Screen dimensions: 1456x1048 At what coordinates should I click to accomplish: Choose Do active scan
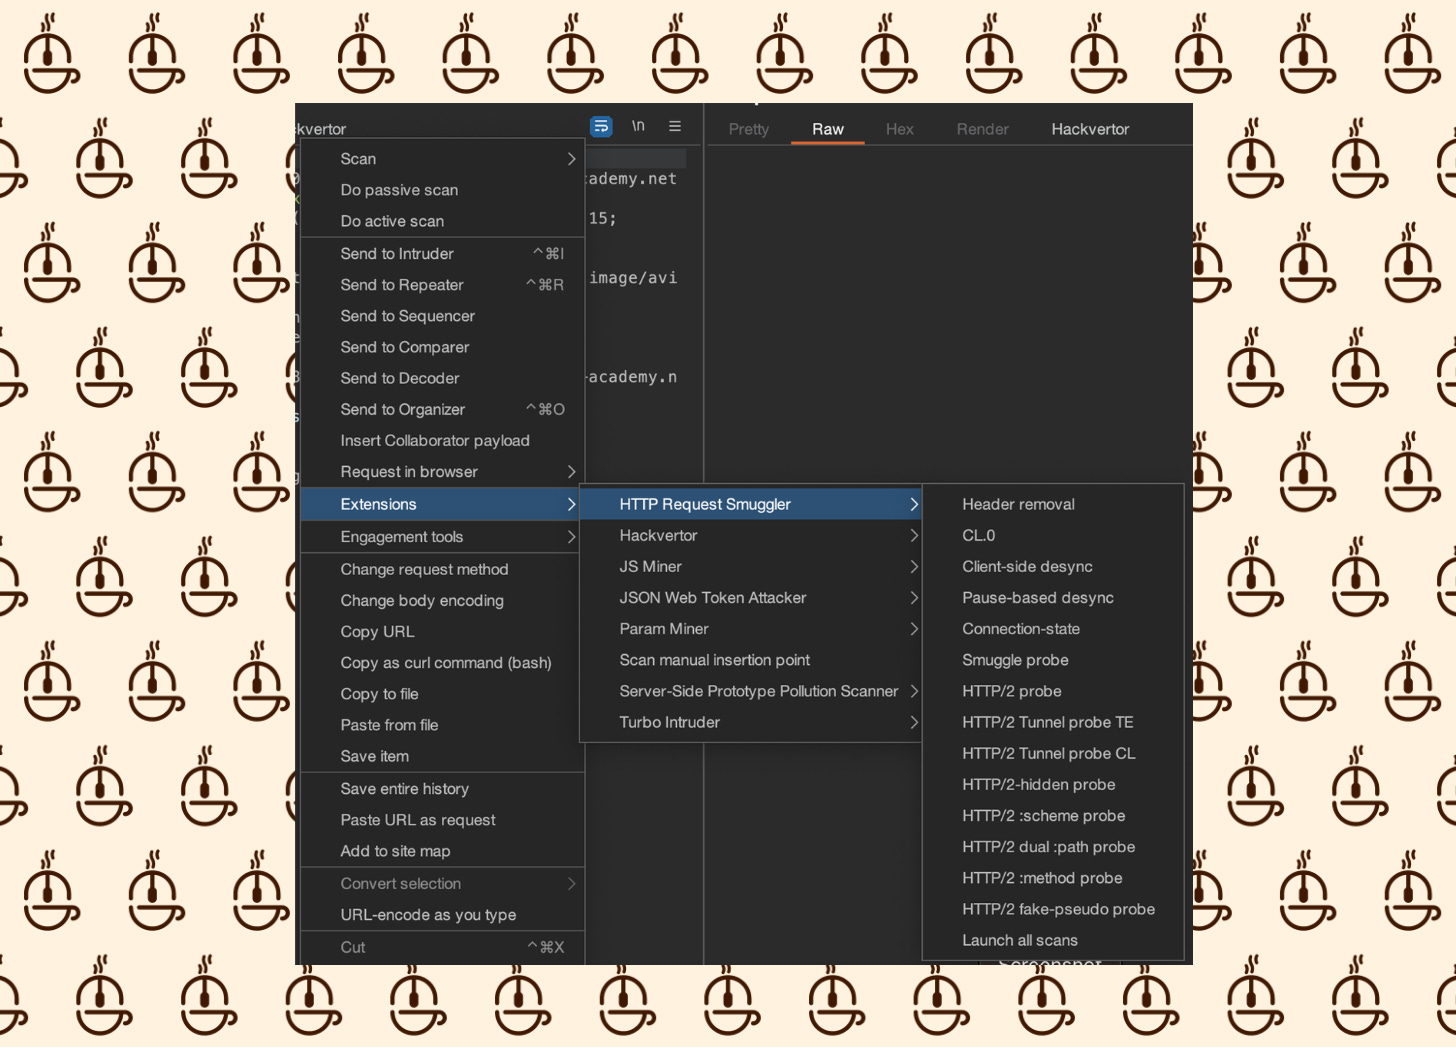pyautogui.click(x=443, y=221)
